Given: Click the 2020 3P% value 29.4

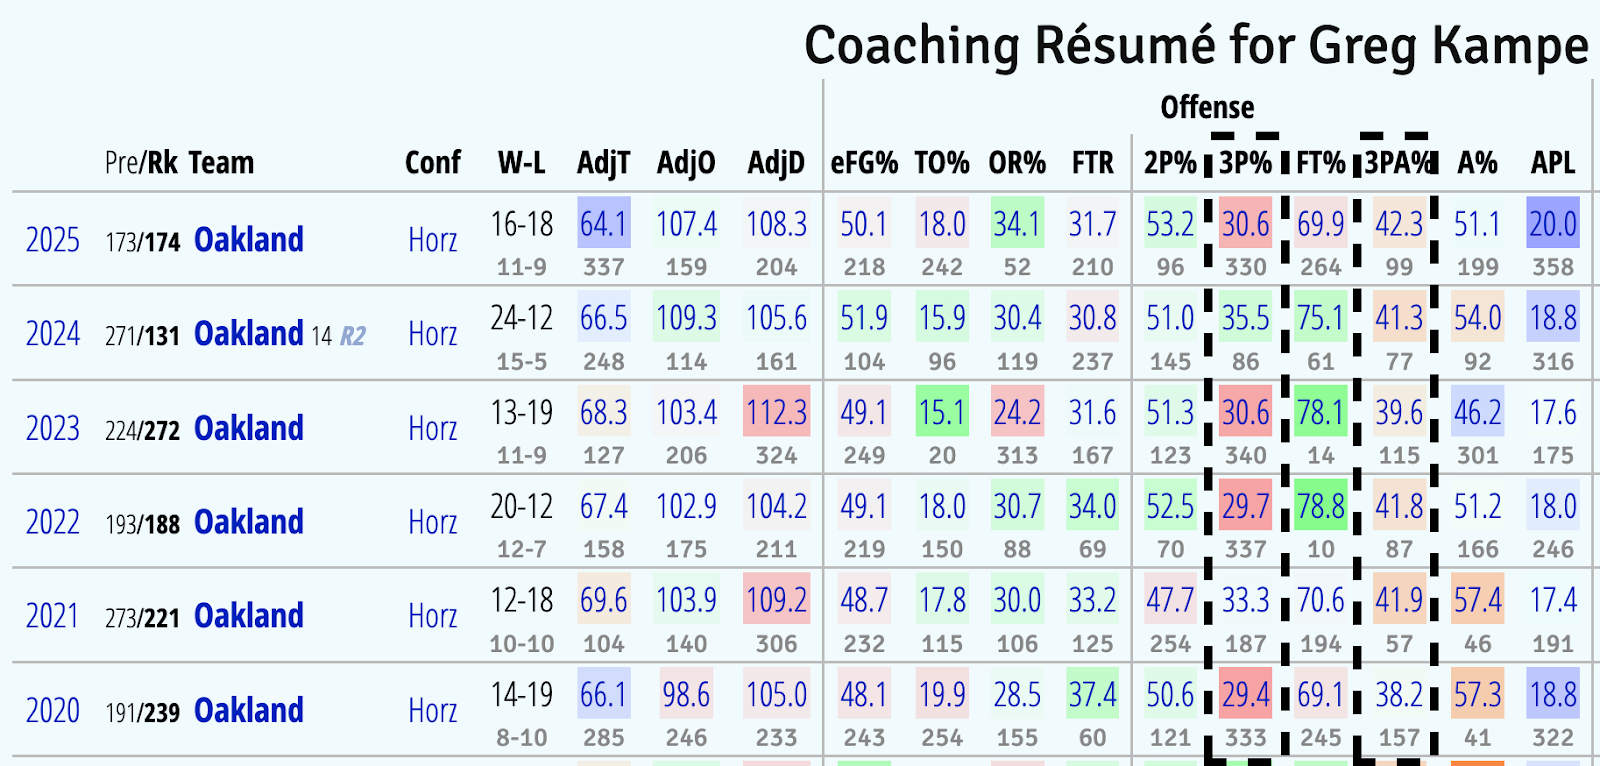Looking at the screenshot, I should pos(1245,694).
